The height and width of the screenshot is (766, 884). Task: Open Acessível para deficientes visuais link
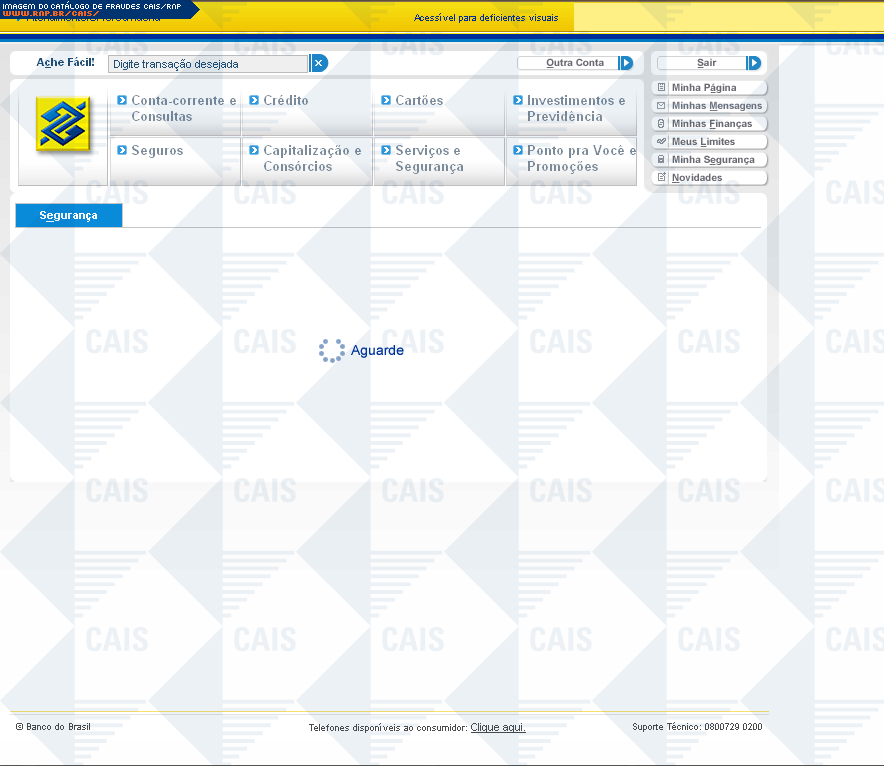coord(486,18)
